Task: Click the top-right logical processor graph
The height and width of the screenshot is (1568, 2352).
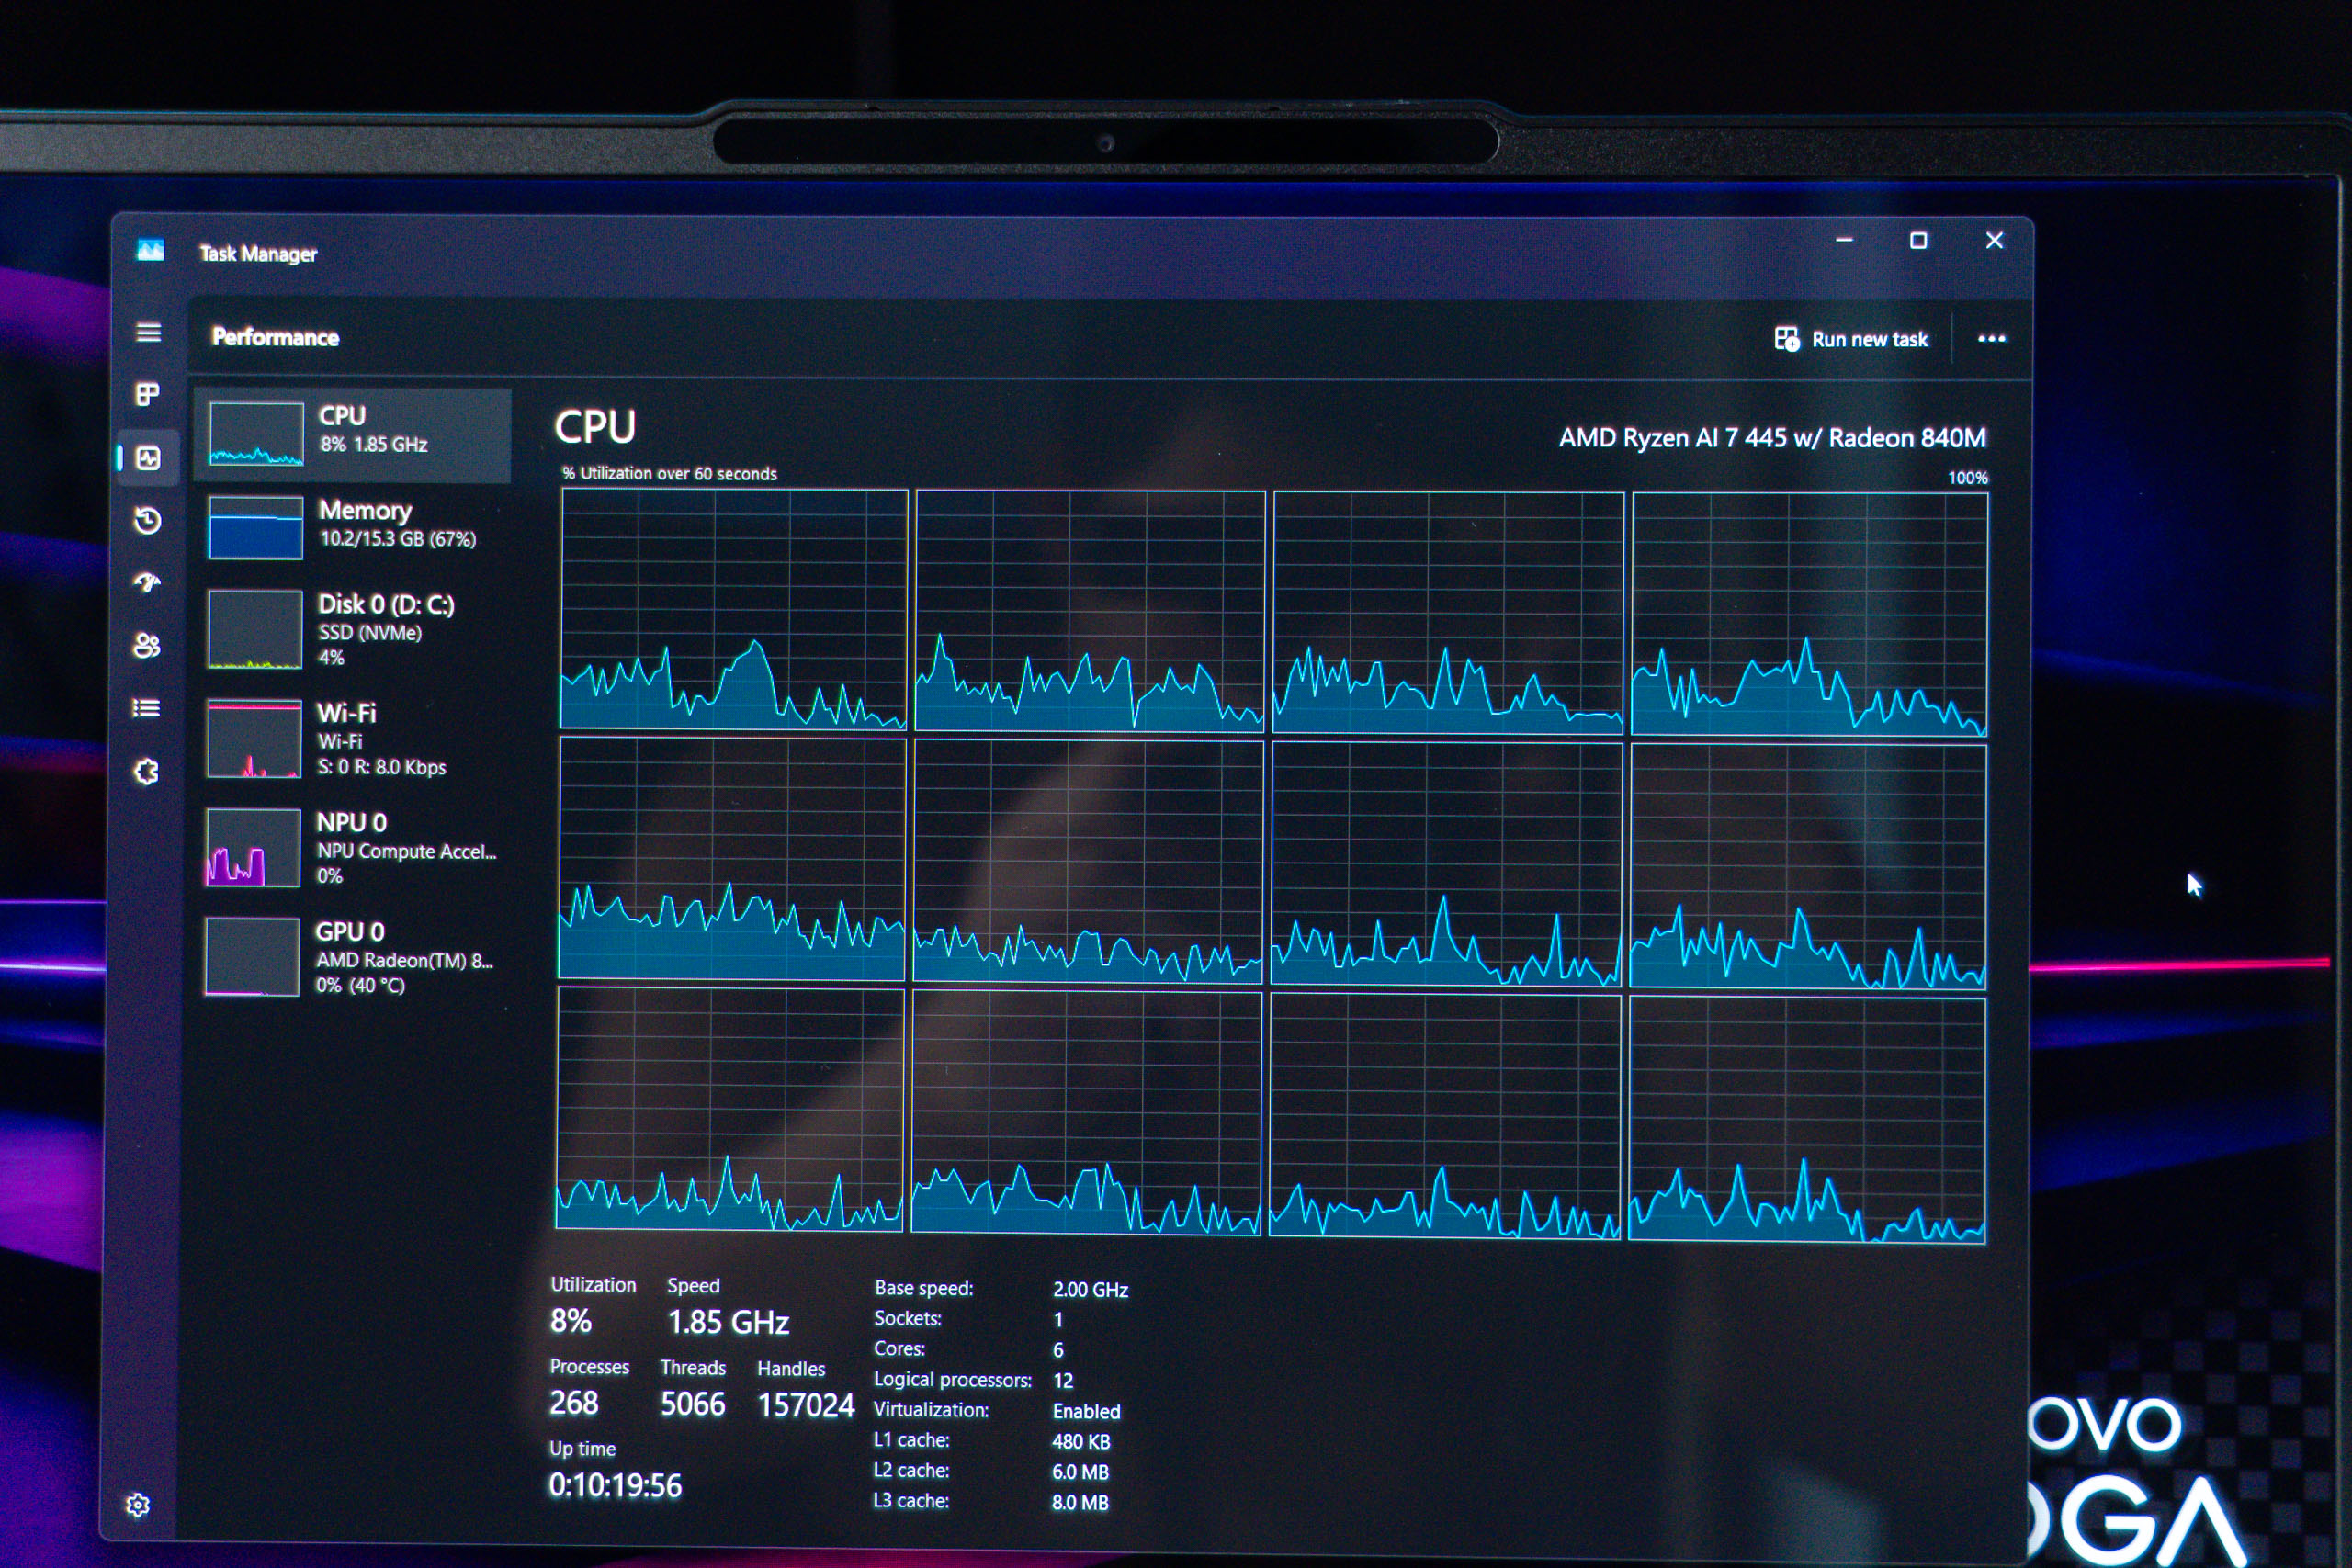Action: click(1809, 614)
